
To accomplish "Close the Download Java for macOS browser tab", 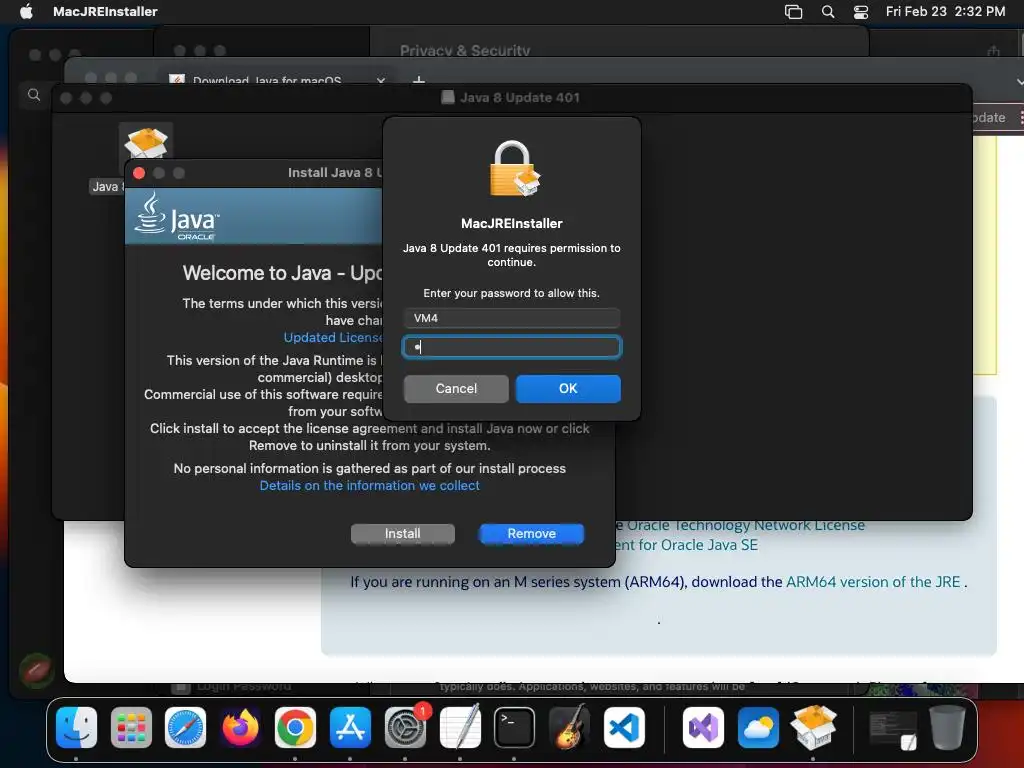I will click(381, 80).
